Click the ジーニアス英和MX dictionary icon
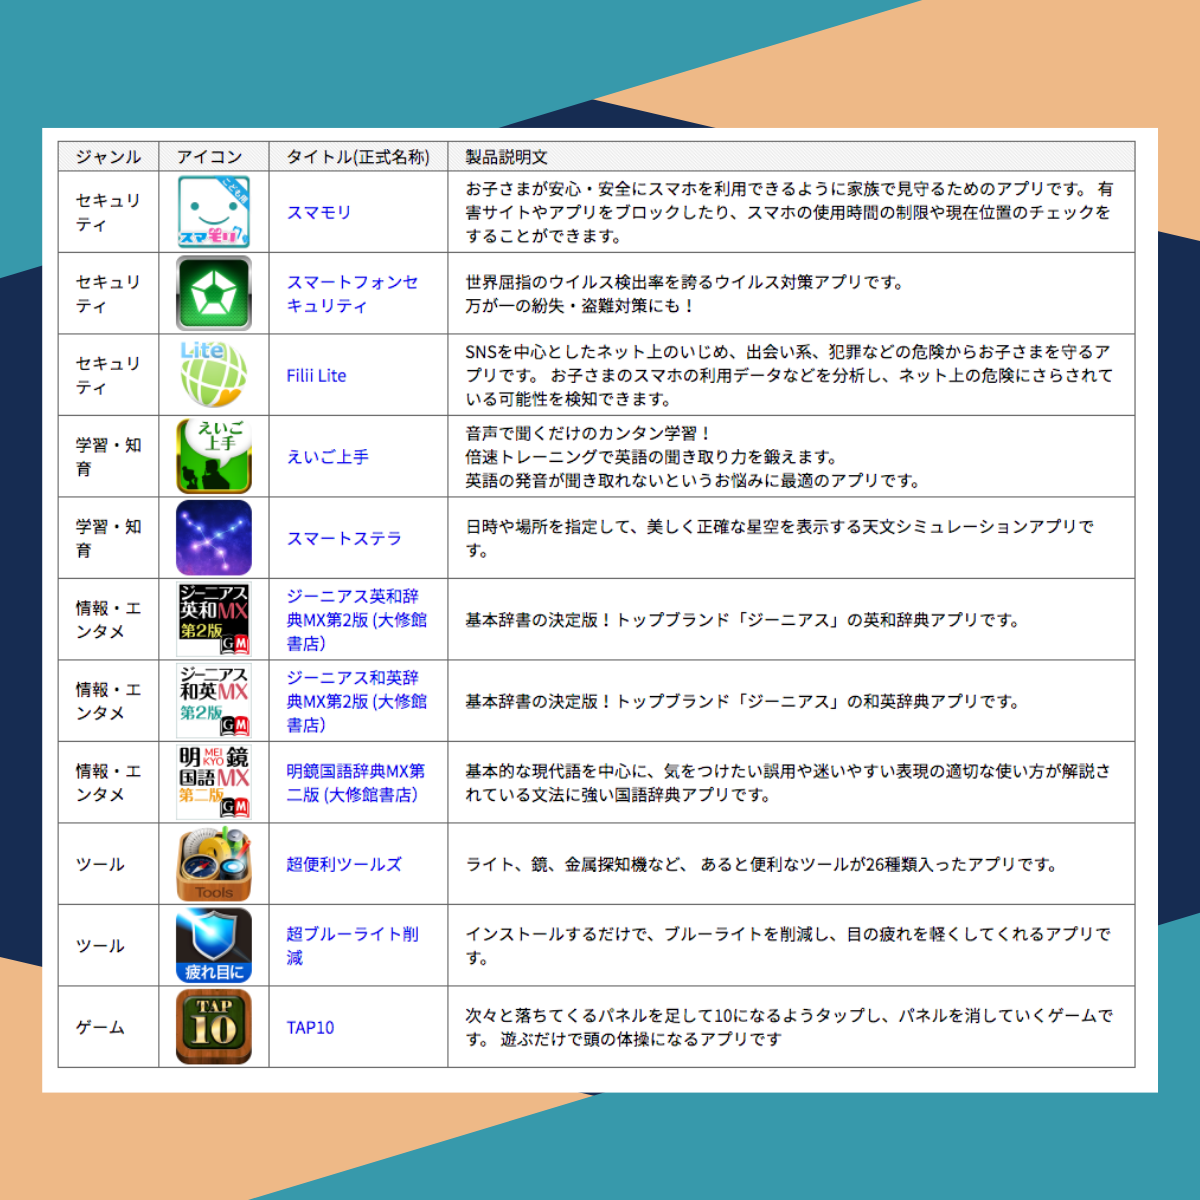The width and height of the screenshot is (1200, 1200). tap(214, 619)
